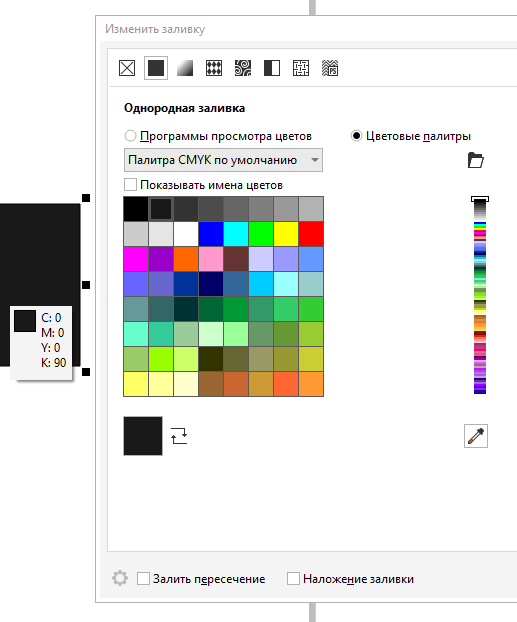This screenshot has height=622, width=517.
Task: Pick the pure black swatch
Action: pyautogui.click(x=136, y=209)
